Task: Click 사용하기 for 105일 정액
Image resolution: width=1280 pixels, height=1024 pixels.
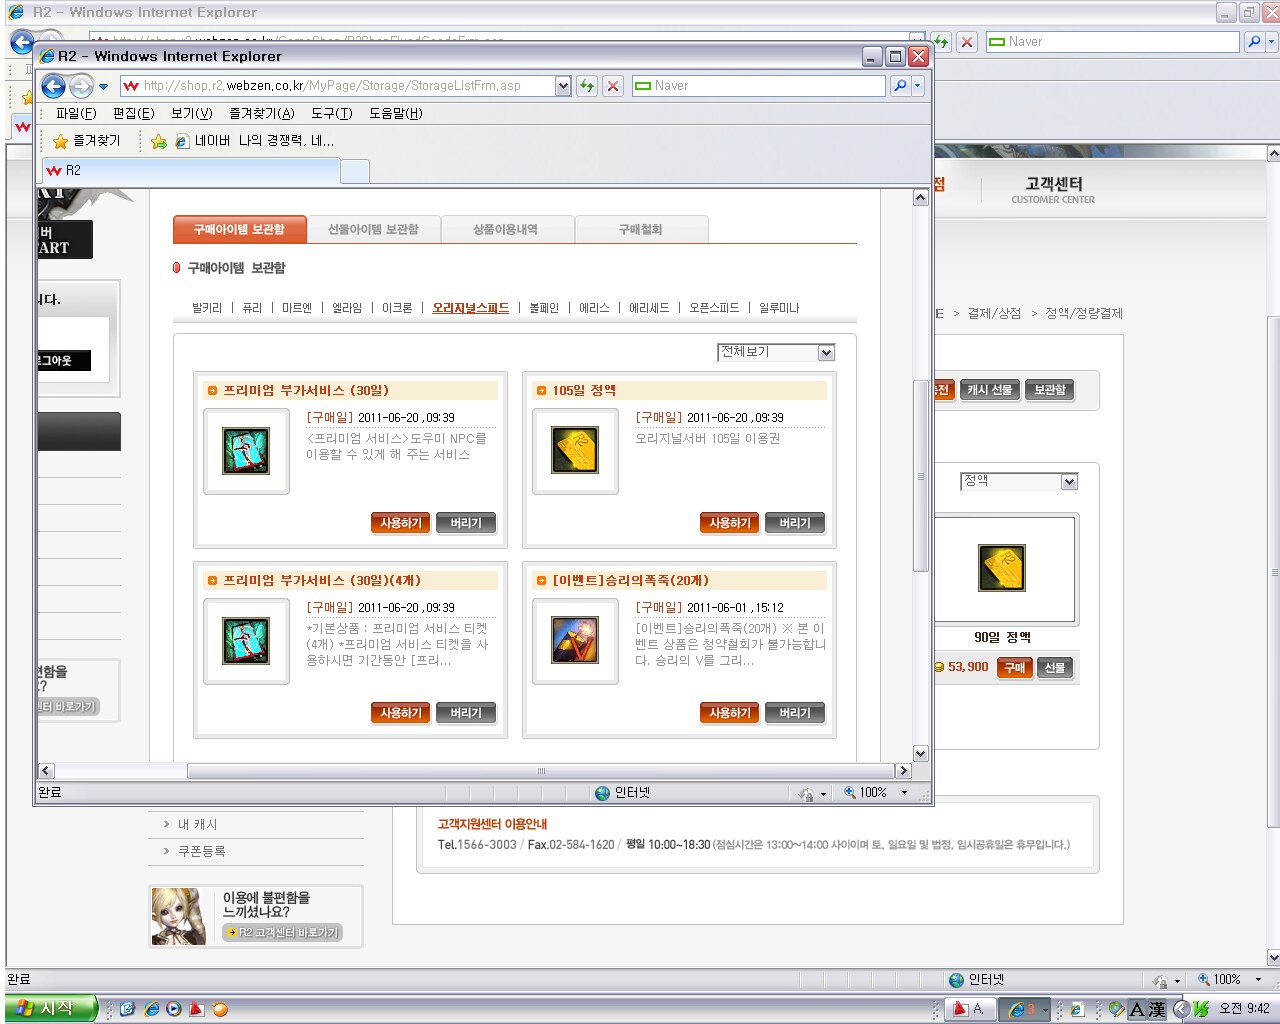Action: click(729, 523)
